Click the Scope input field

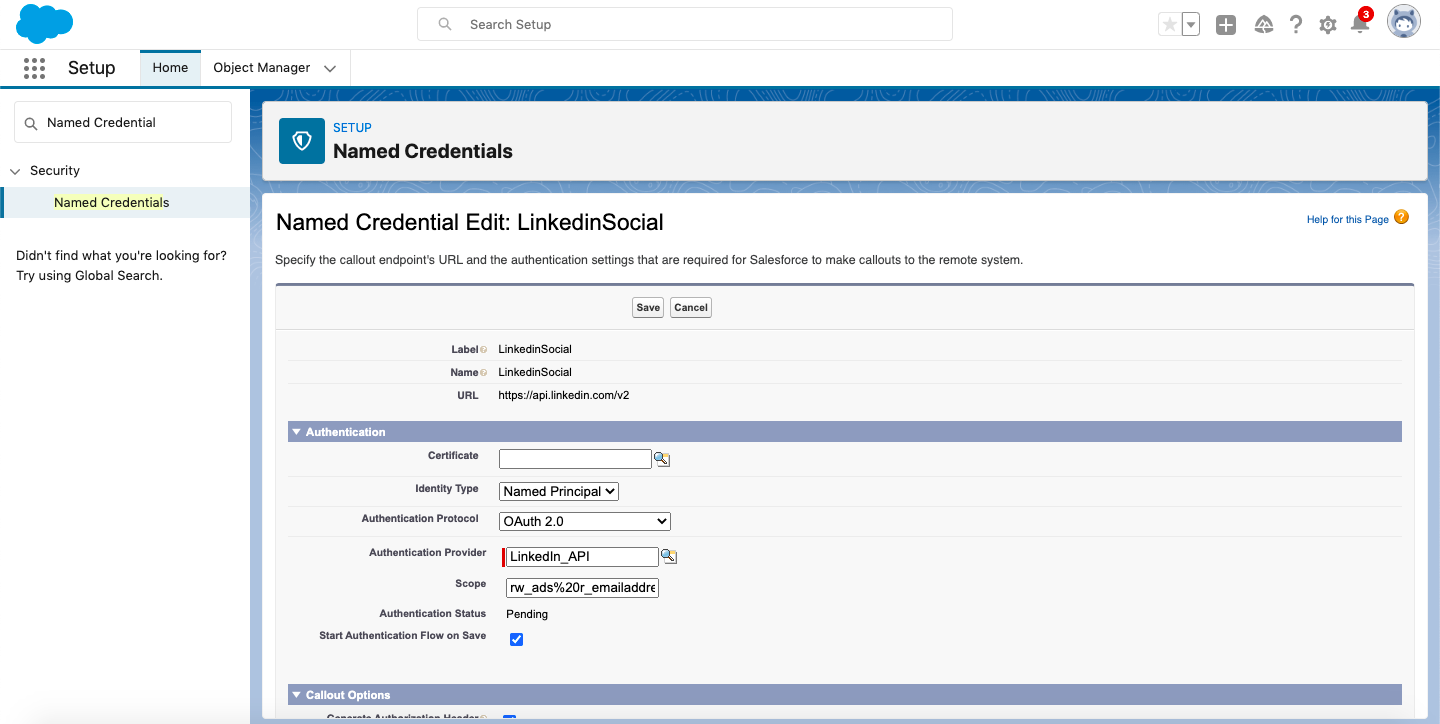click(x=582, y=588)
